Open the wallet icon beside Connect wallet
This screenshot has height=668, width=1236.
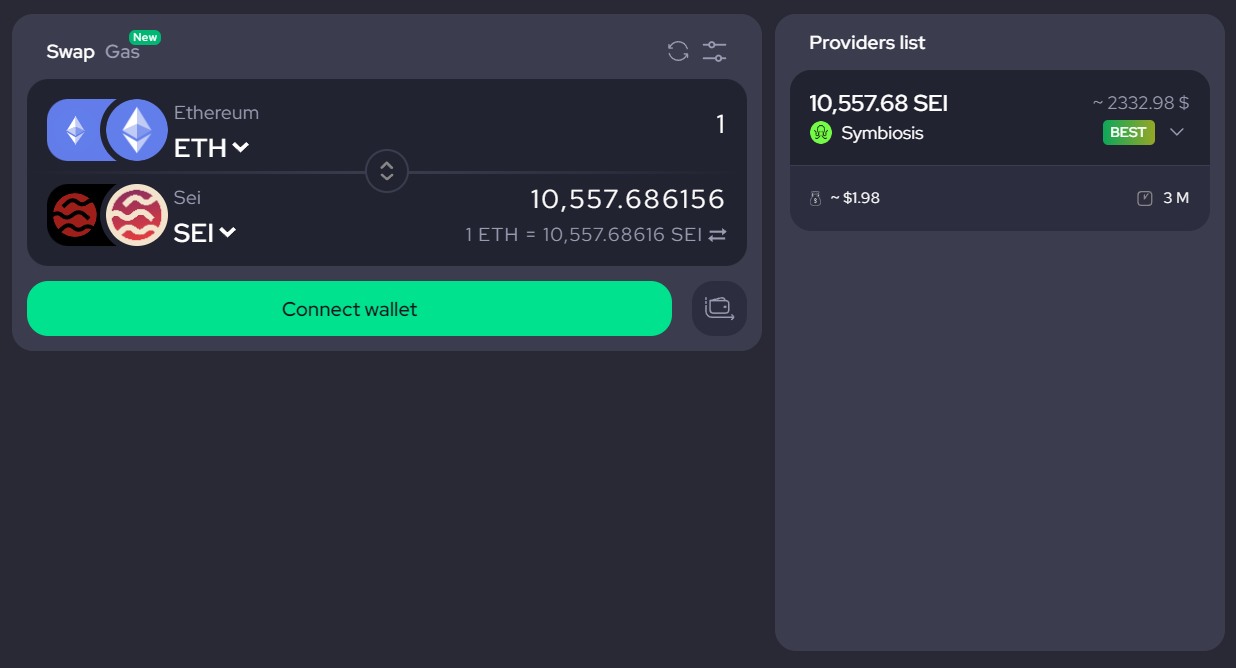(x=719, y=308)
